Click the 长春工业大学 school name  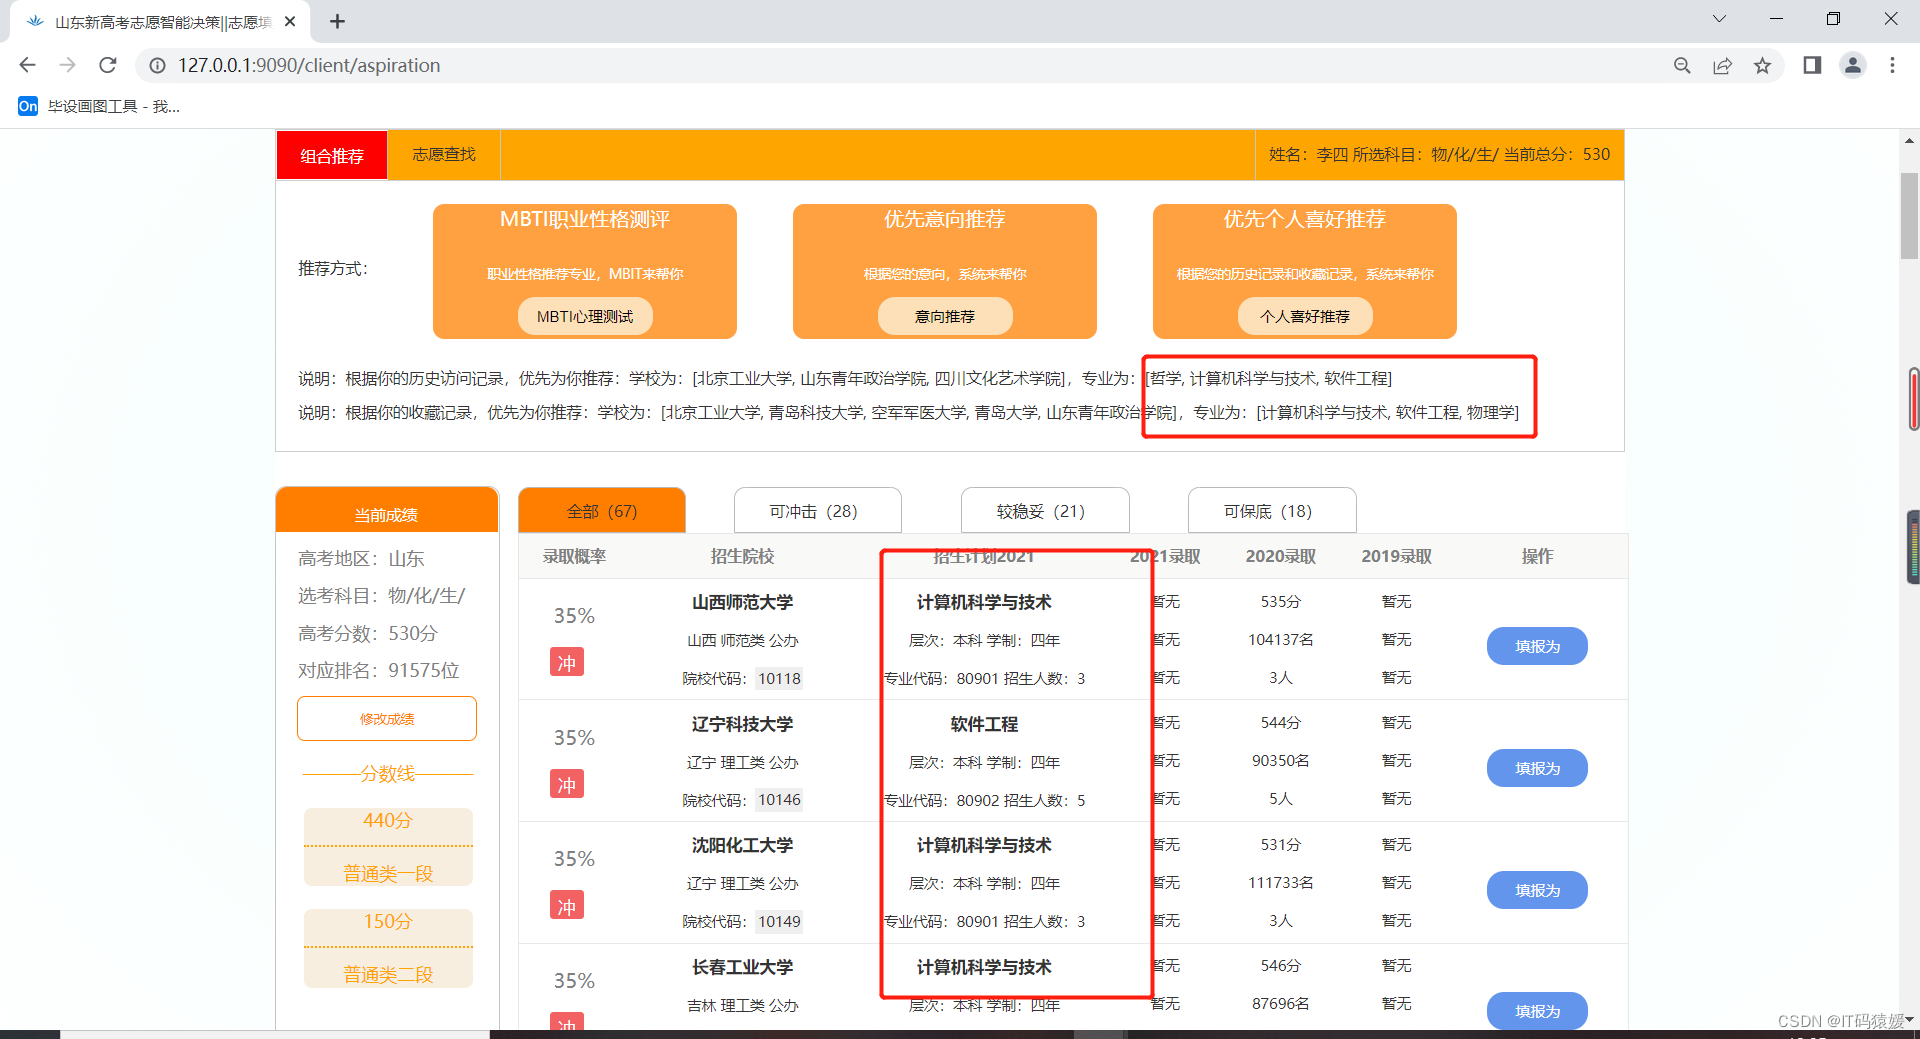742,967
